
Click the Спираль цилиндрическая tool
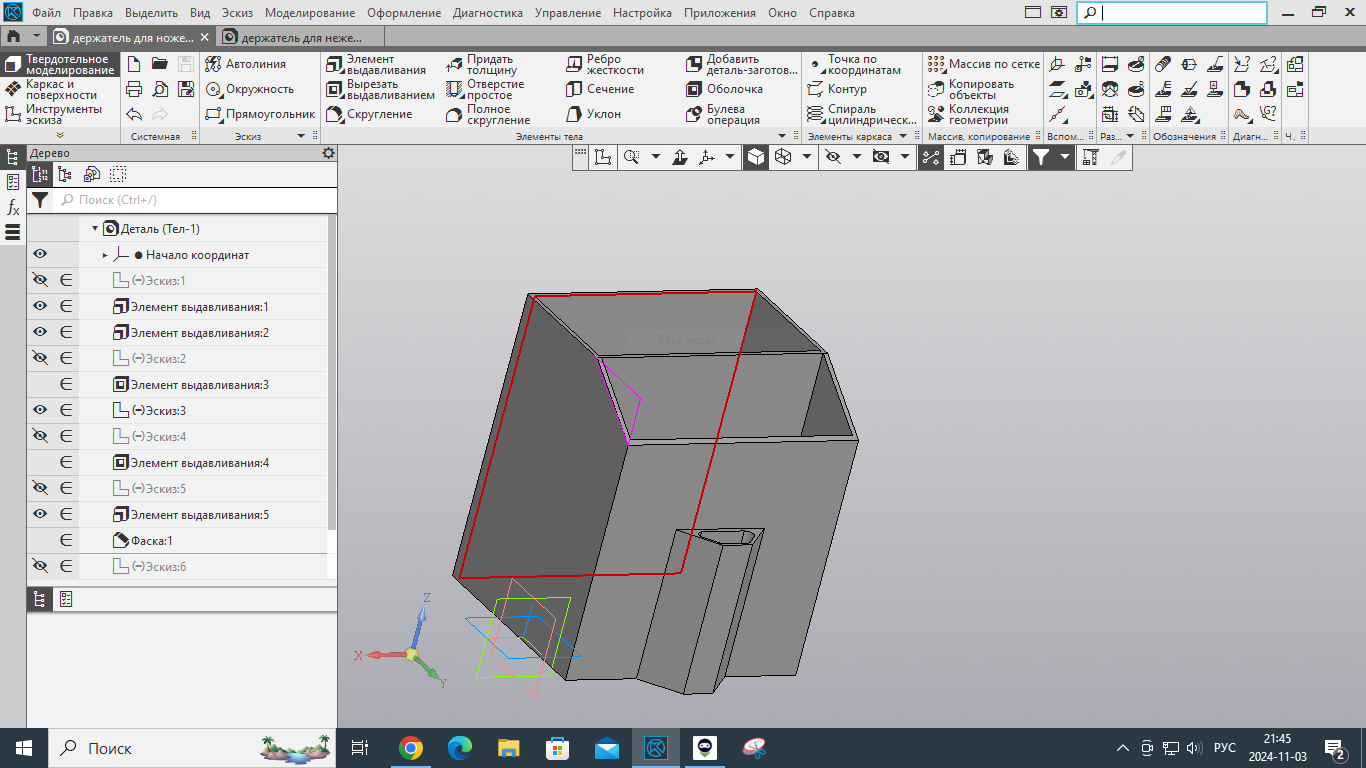[x=861, y=114]
